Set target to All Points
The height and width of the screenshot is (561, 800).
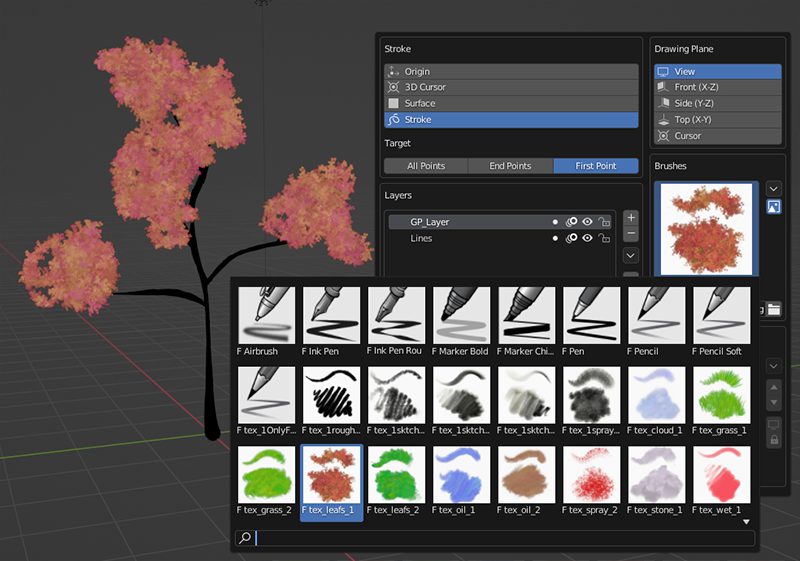[x=426, y=166]
